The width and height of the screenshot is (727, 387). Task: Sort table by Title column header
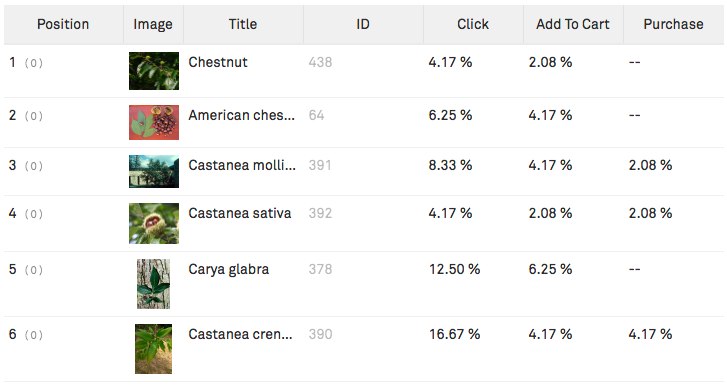click(243, 24)
